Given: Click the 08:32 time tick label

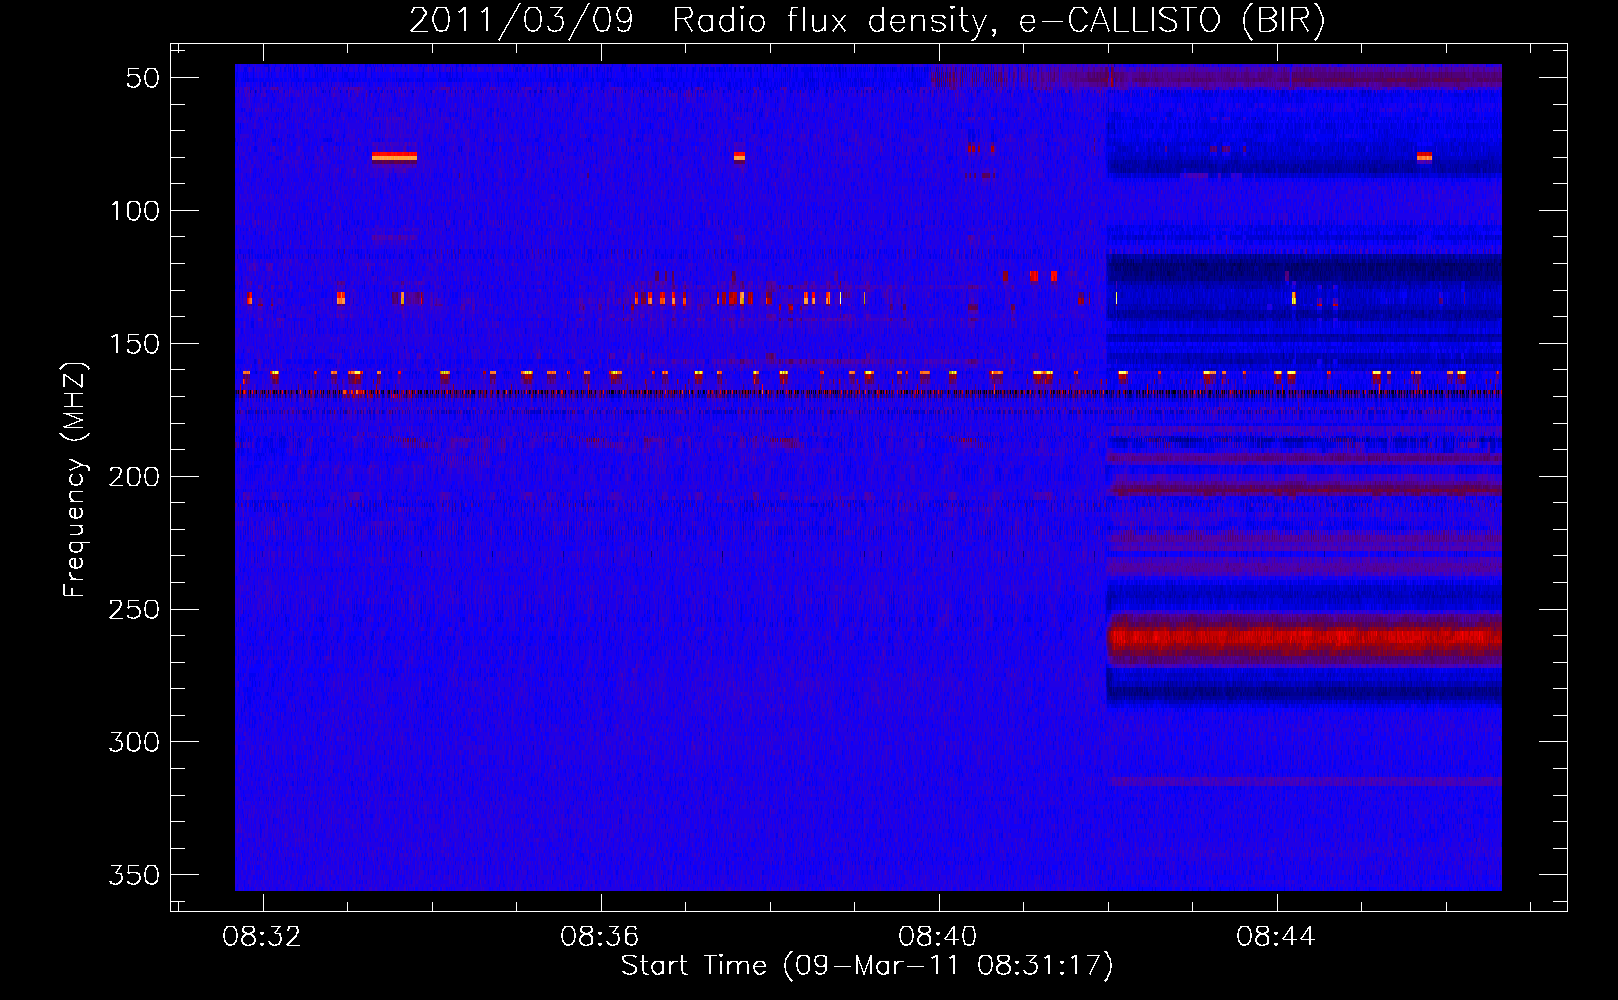Looking at the screenshot, I should click(x=262, y=937).
